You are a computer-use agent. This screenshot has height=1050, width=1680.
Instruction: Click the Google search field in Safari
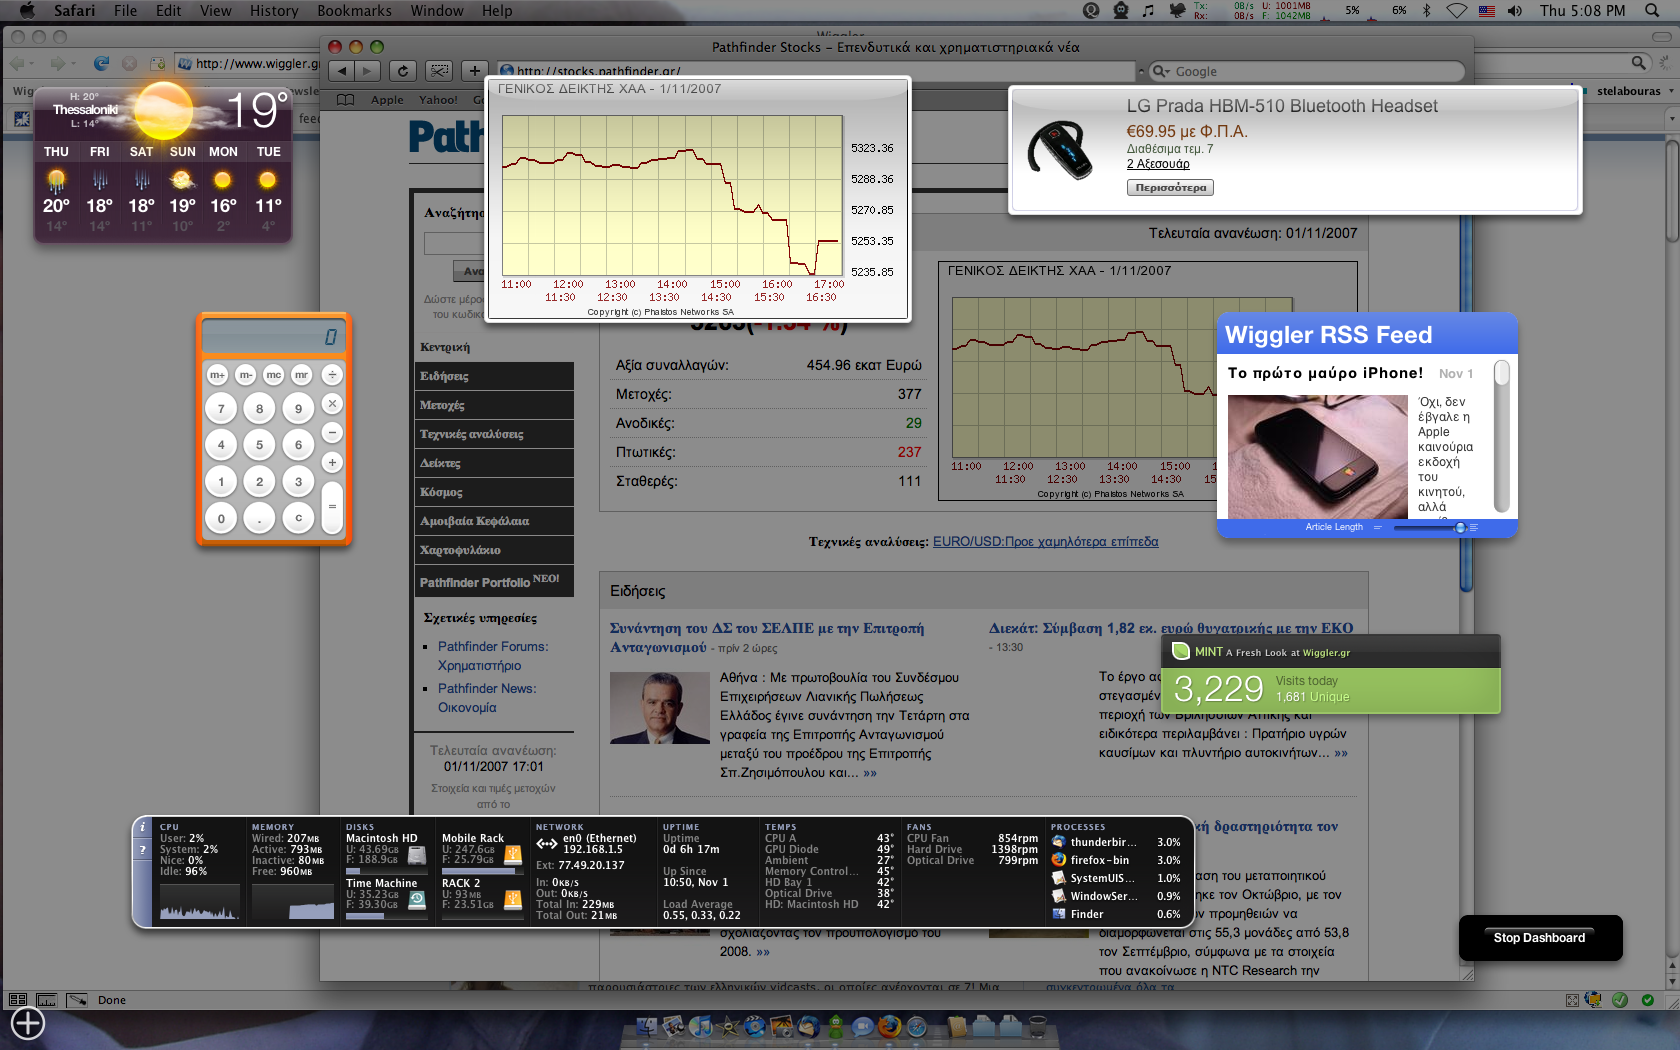coord(1306,72)
